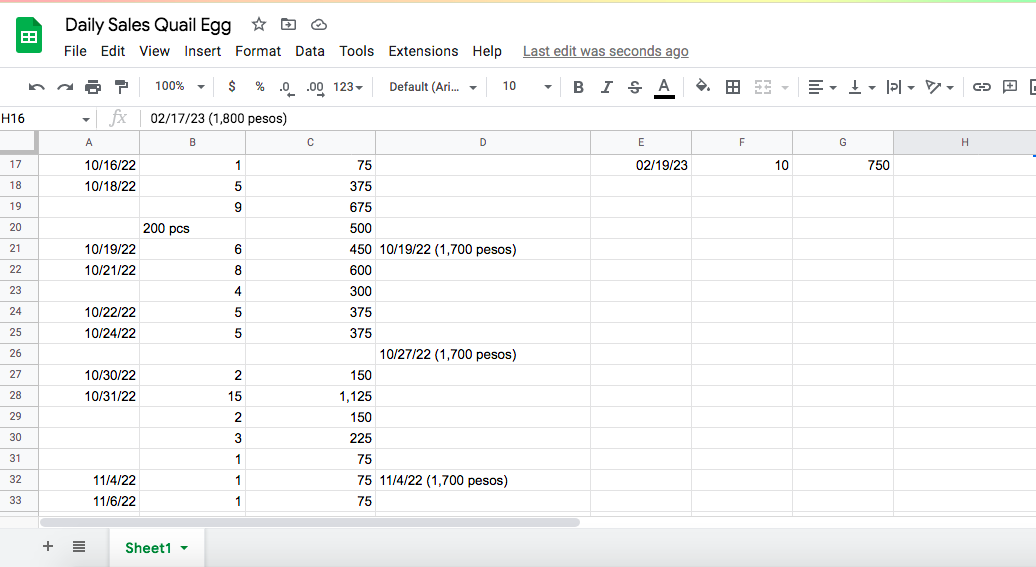Select the date cell 02/19/23
The height and width of the screenshot is (567, 1036).
(641, 165)
